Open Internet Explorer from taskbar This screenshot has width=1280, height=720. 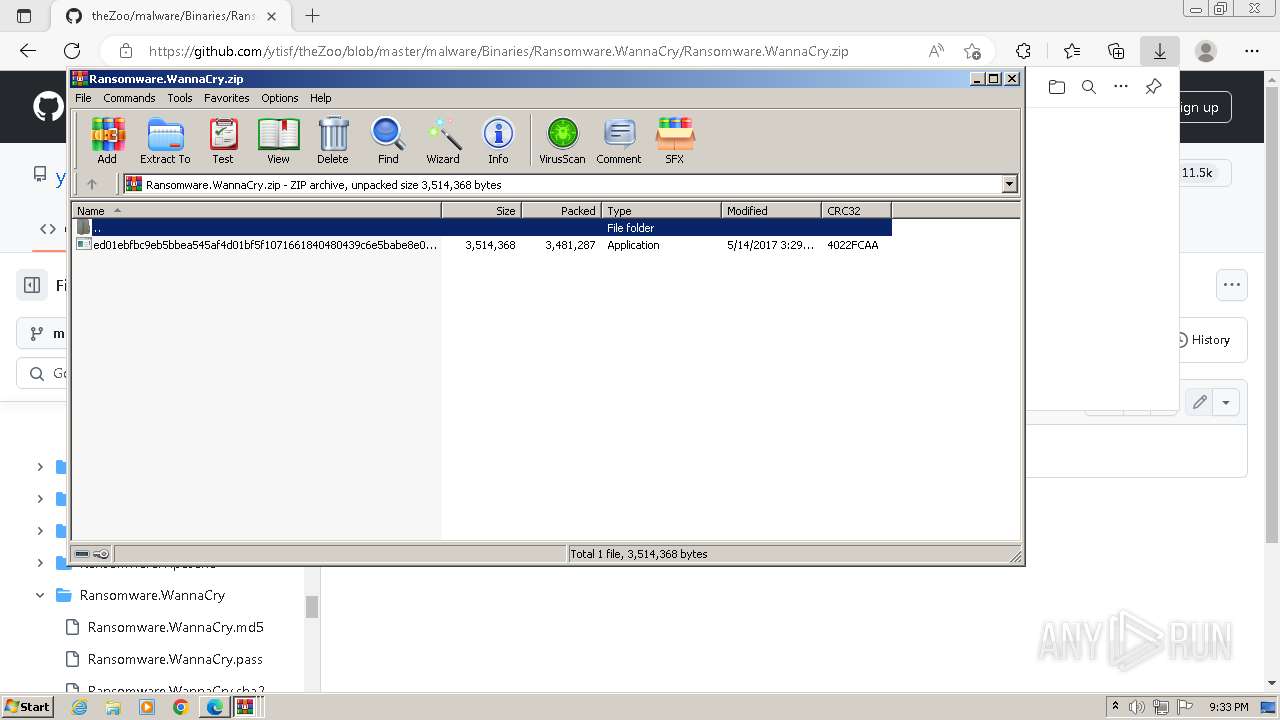tap(79, 707)
